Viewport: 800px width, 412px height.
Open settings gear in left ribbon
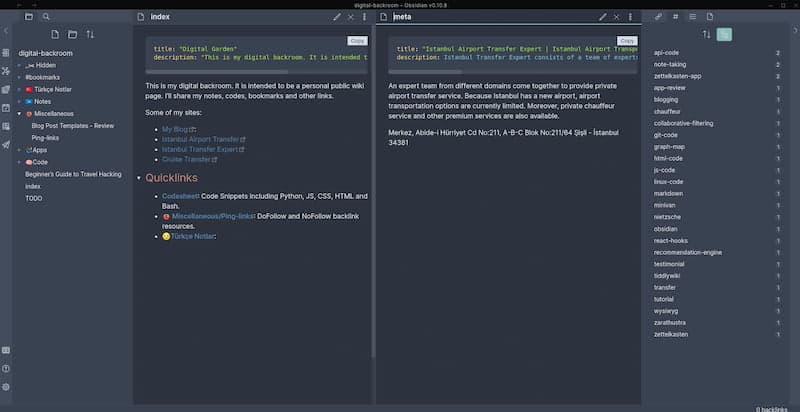(6, 387)
